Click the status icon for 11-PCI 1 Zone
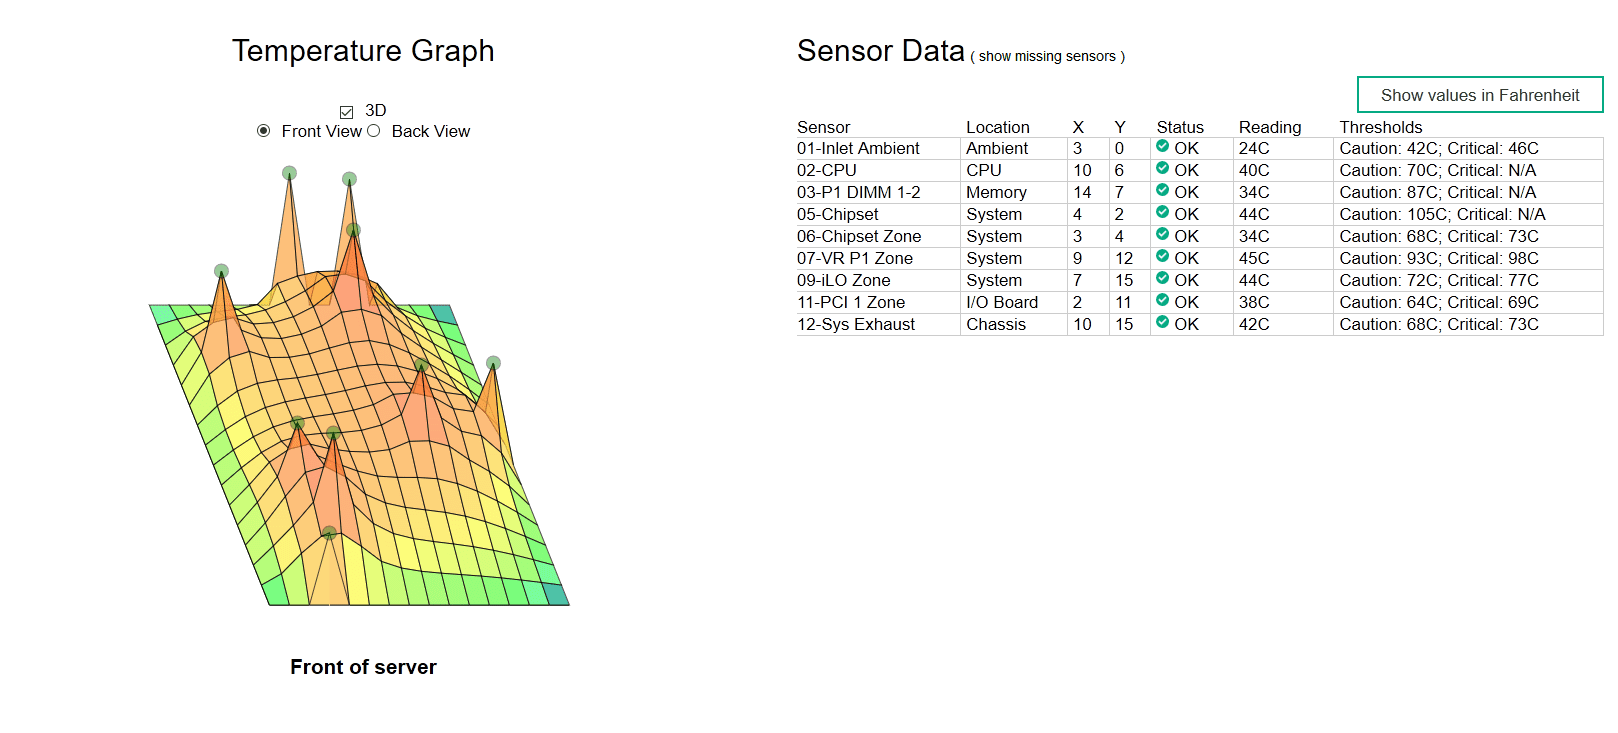The width and height of the screenshot is (1618, 733). pos(1162,300)
